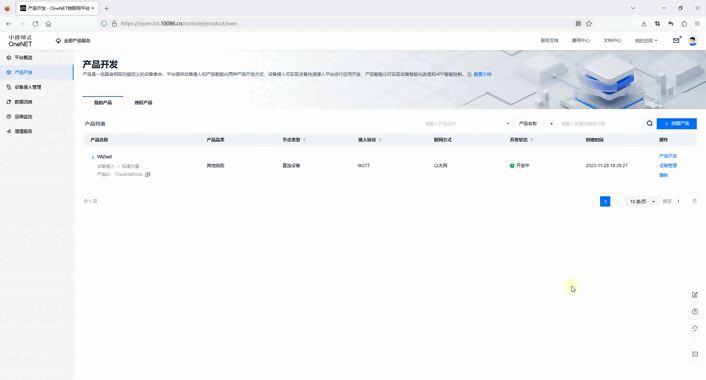The height and width of the screenshot is (380, 706).
Task: Switch to the 授权产品 tab
Action: point(143,103)
